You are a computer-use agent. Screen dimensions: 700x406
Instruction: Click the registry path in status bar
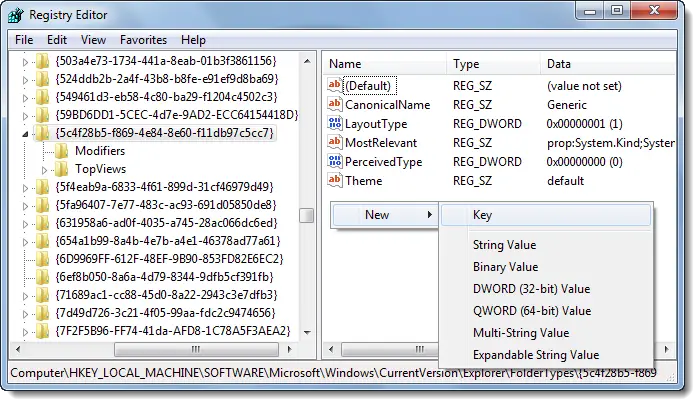(x=333, y=373)
